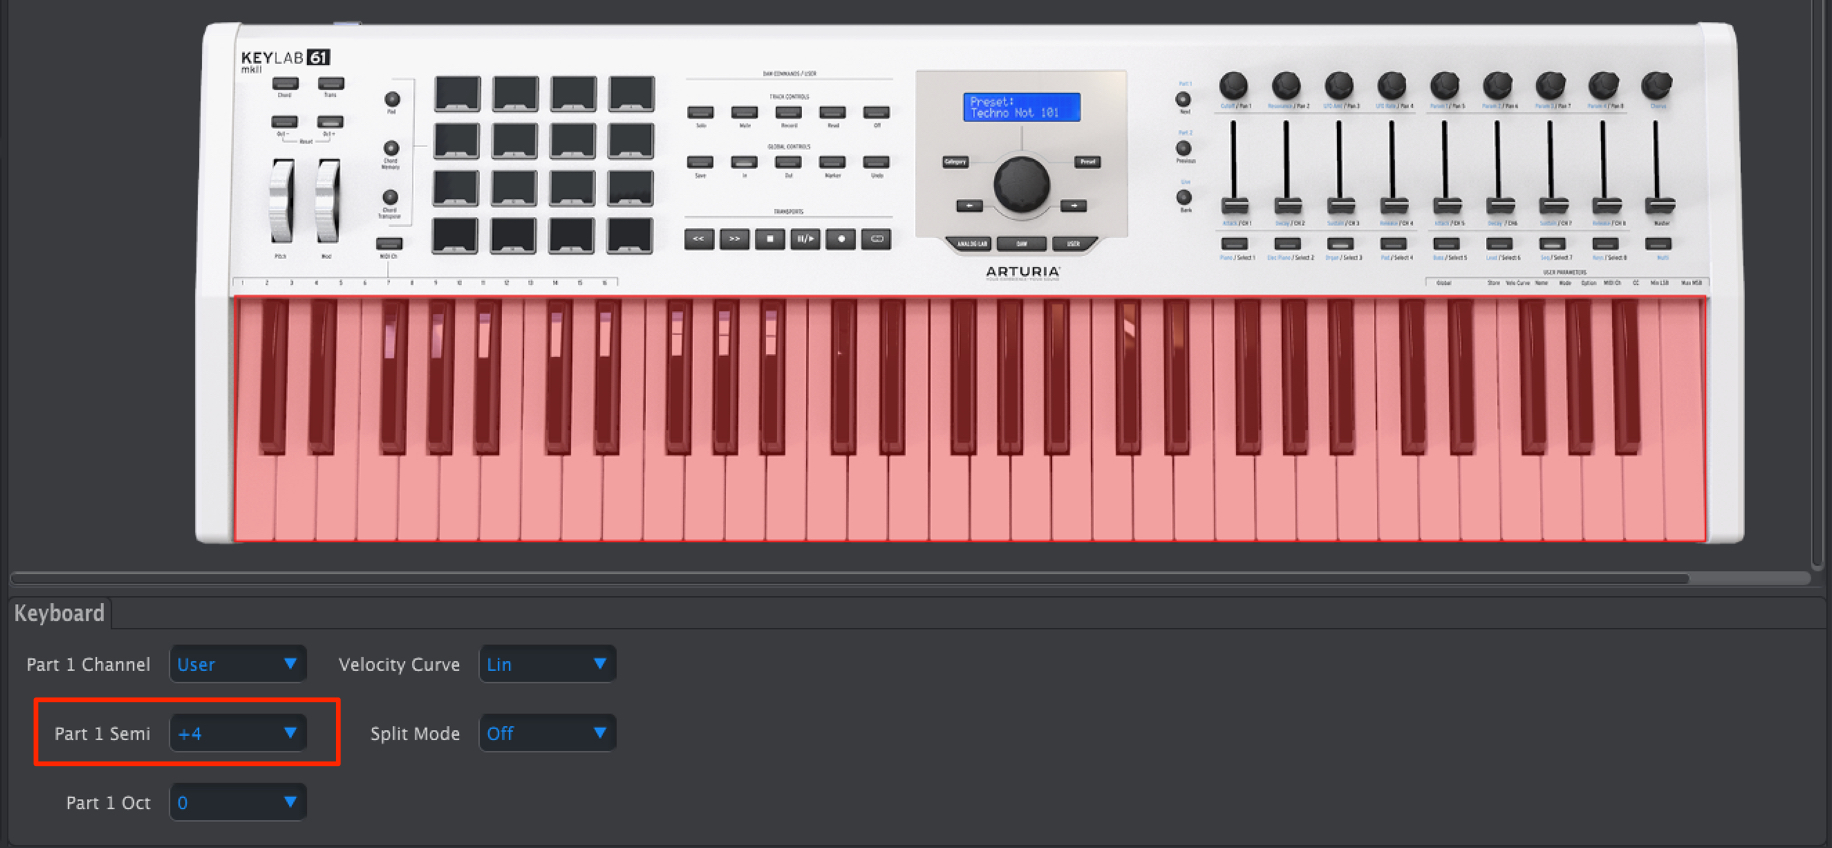Click the Mod wheel
This screenshot has width=1832, height=848.
click(x=327, y=201)
